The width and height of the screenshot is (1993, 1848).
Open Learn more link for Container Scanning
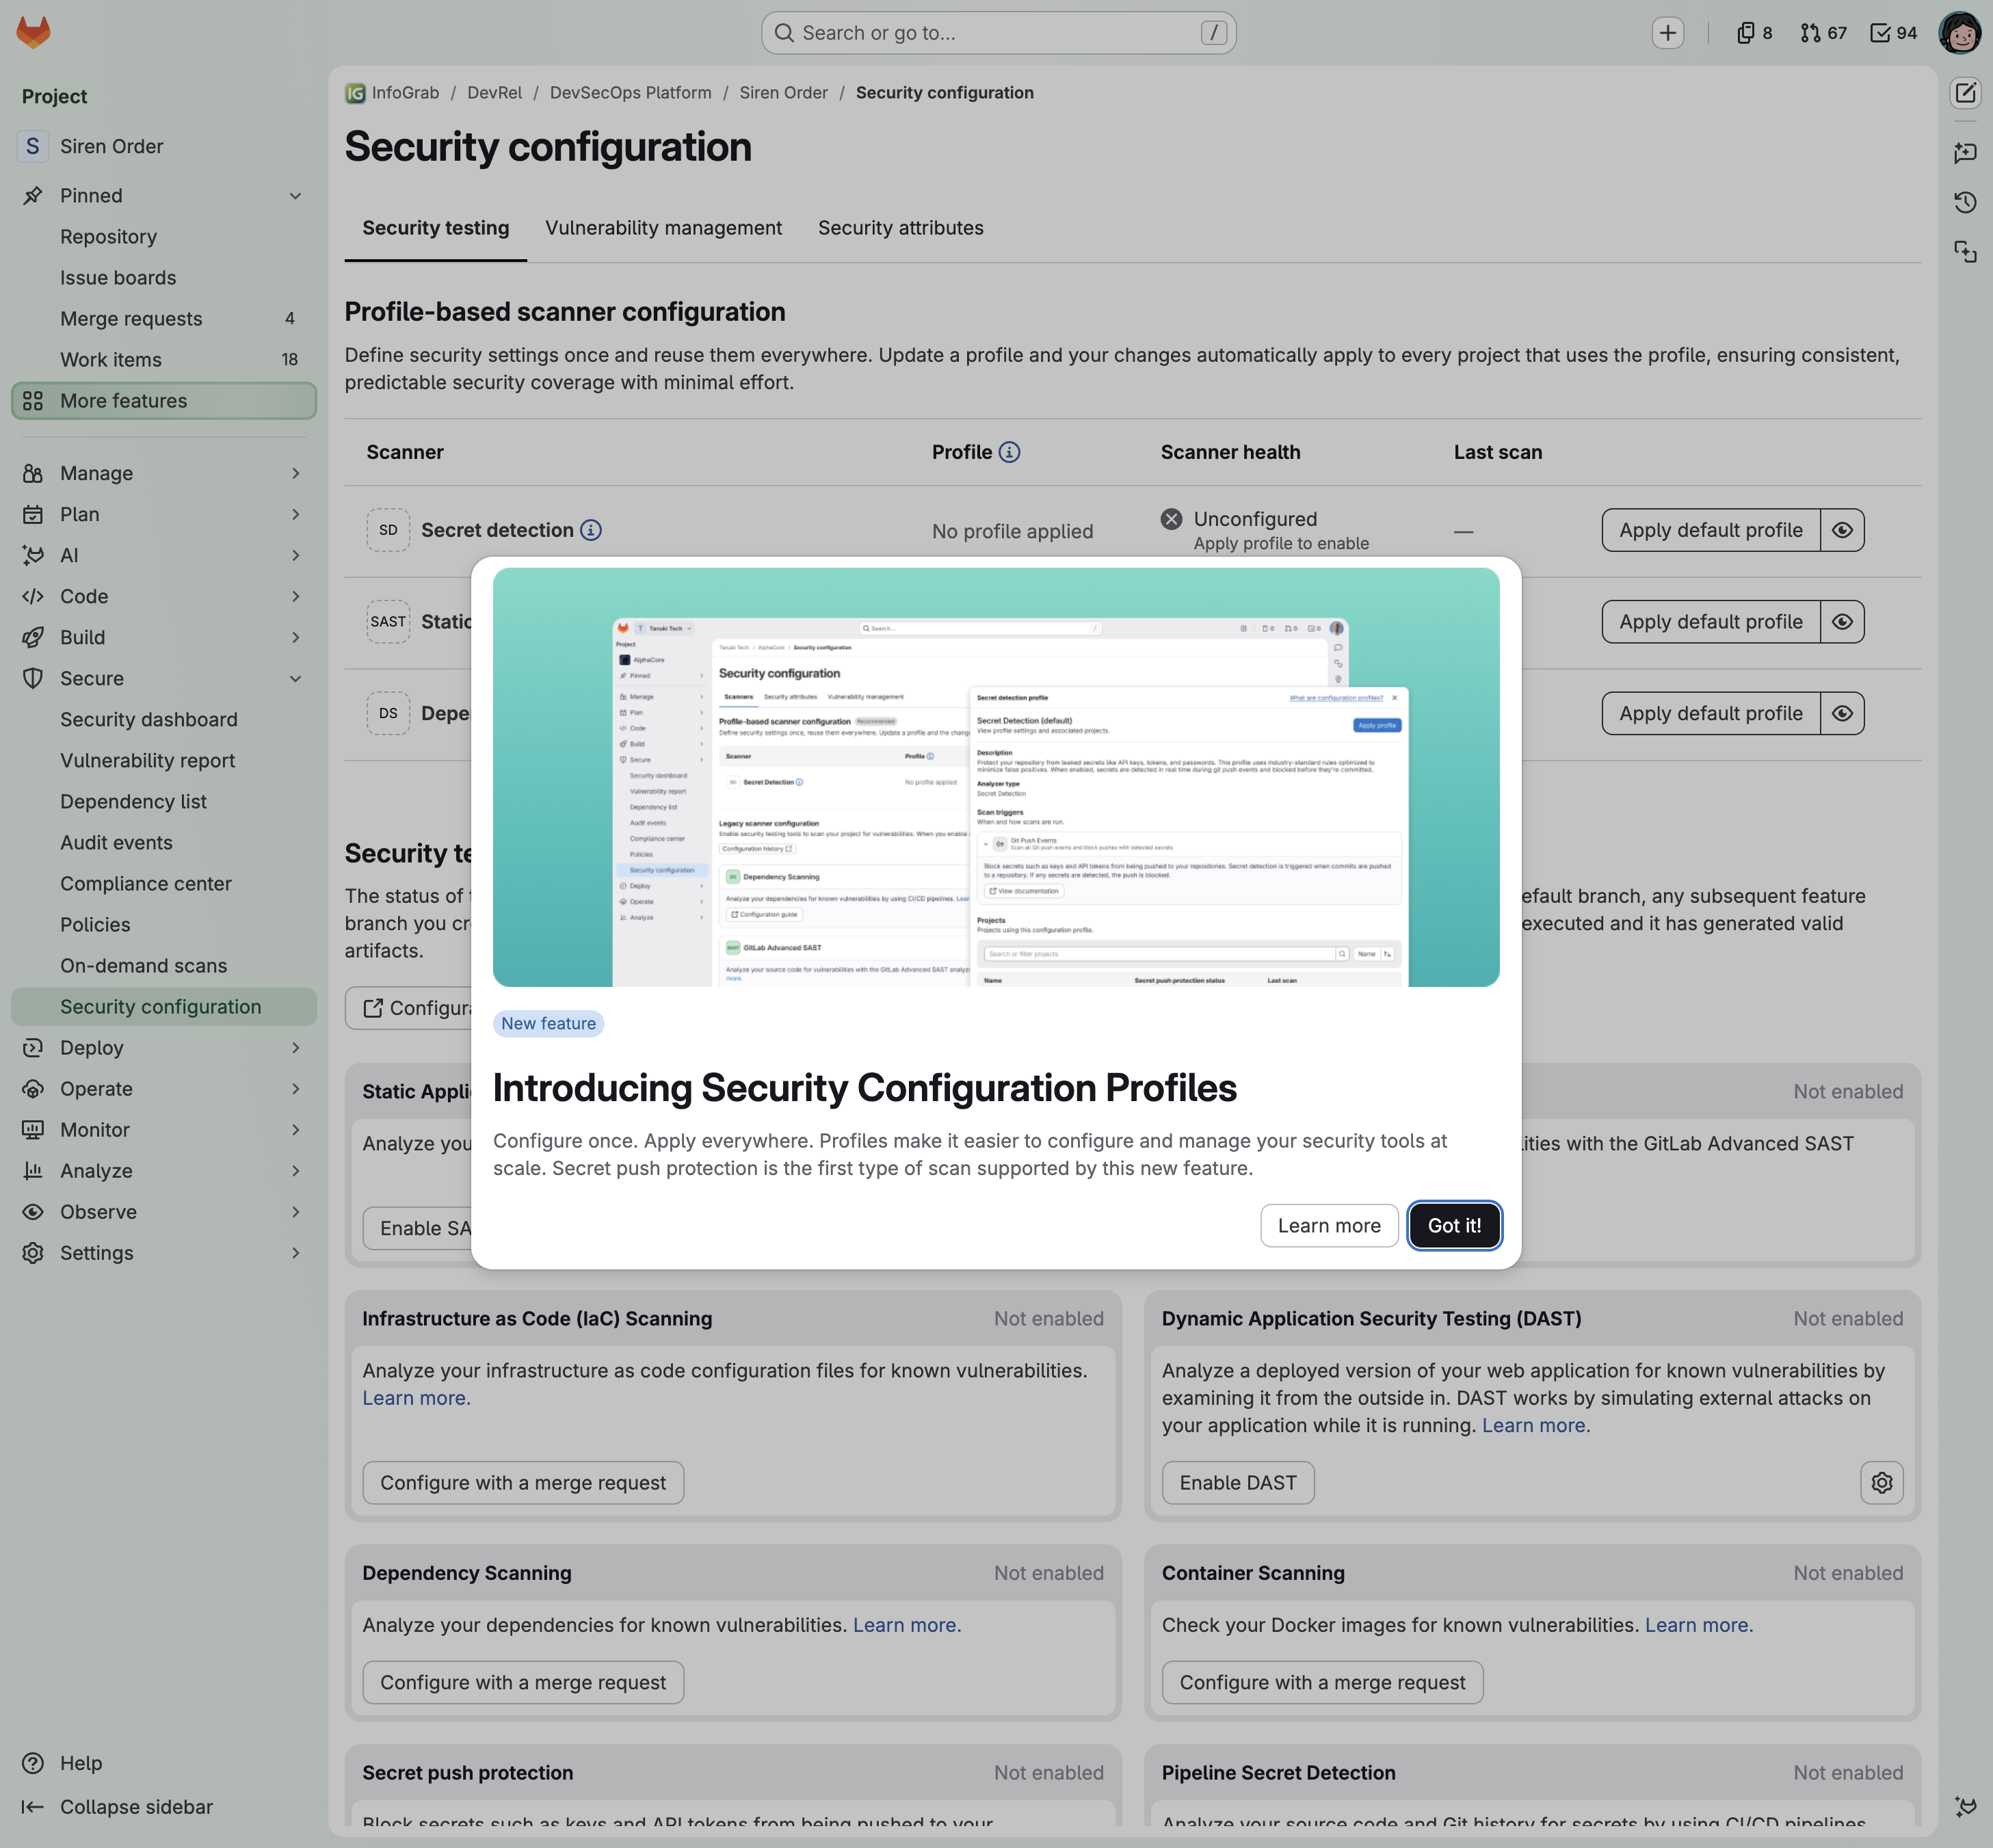1699,1625
